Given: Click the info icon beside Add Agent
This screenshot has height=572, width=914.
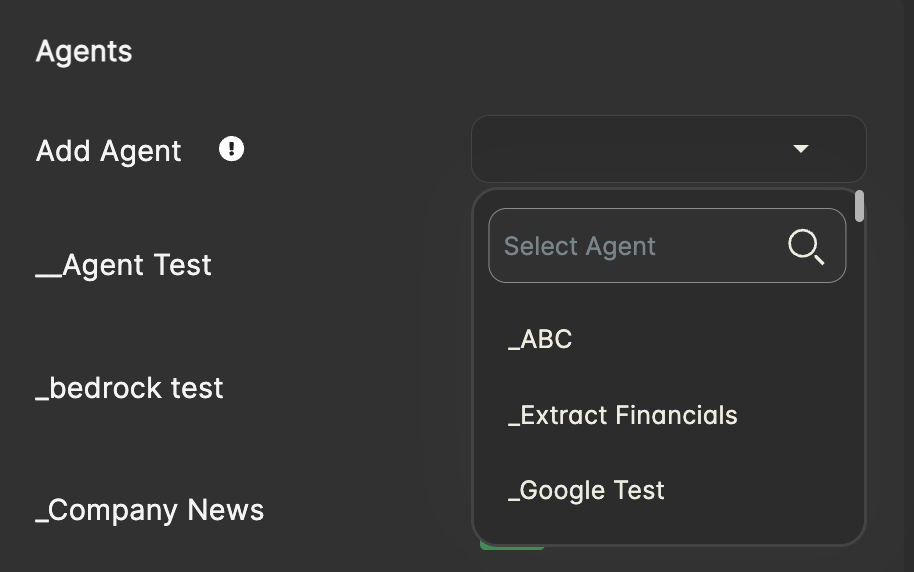Looking at the screenshot, I should tap(232, 150).
